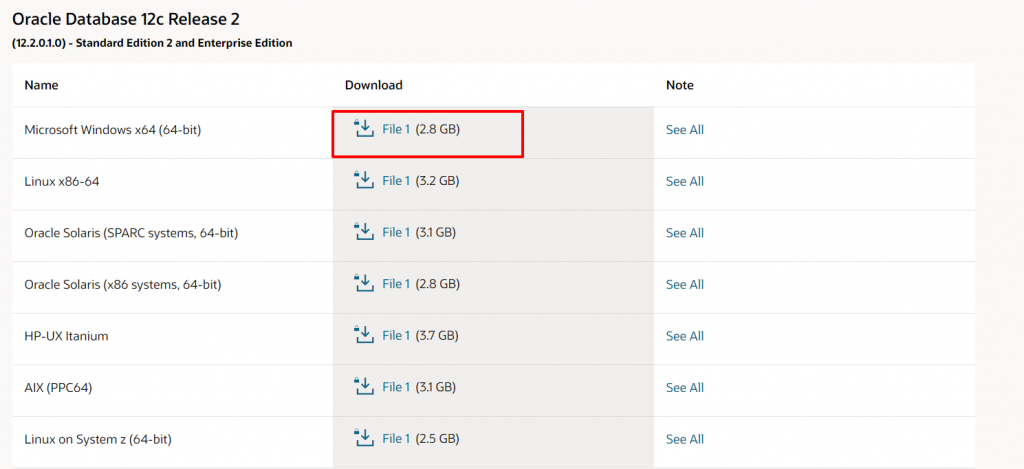1024x469 pixels.
Task: Select 'Oracle Solaris (x86 systems, 64-bit)' text
Action: (123, 285)
